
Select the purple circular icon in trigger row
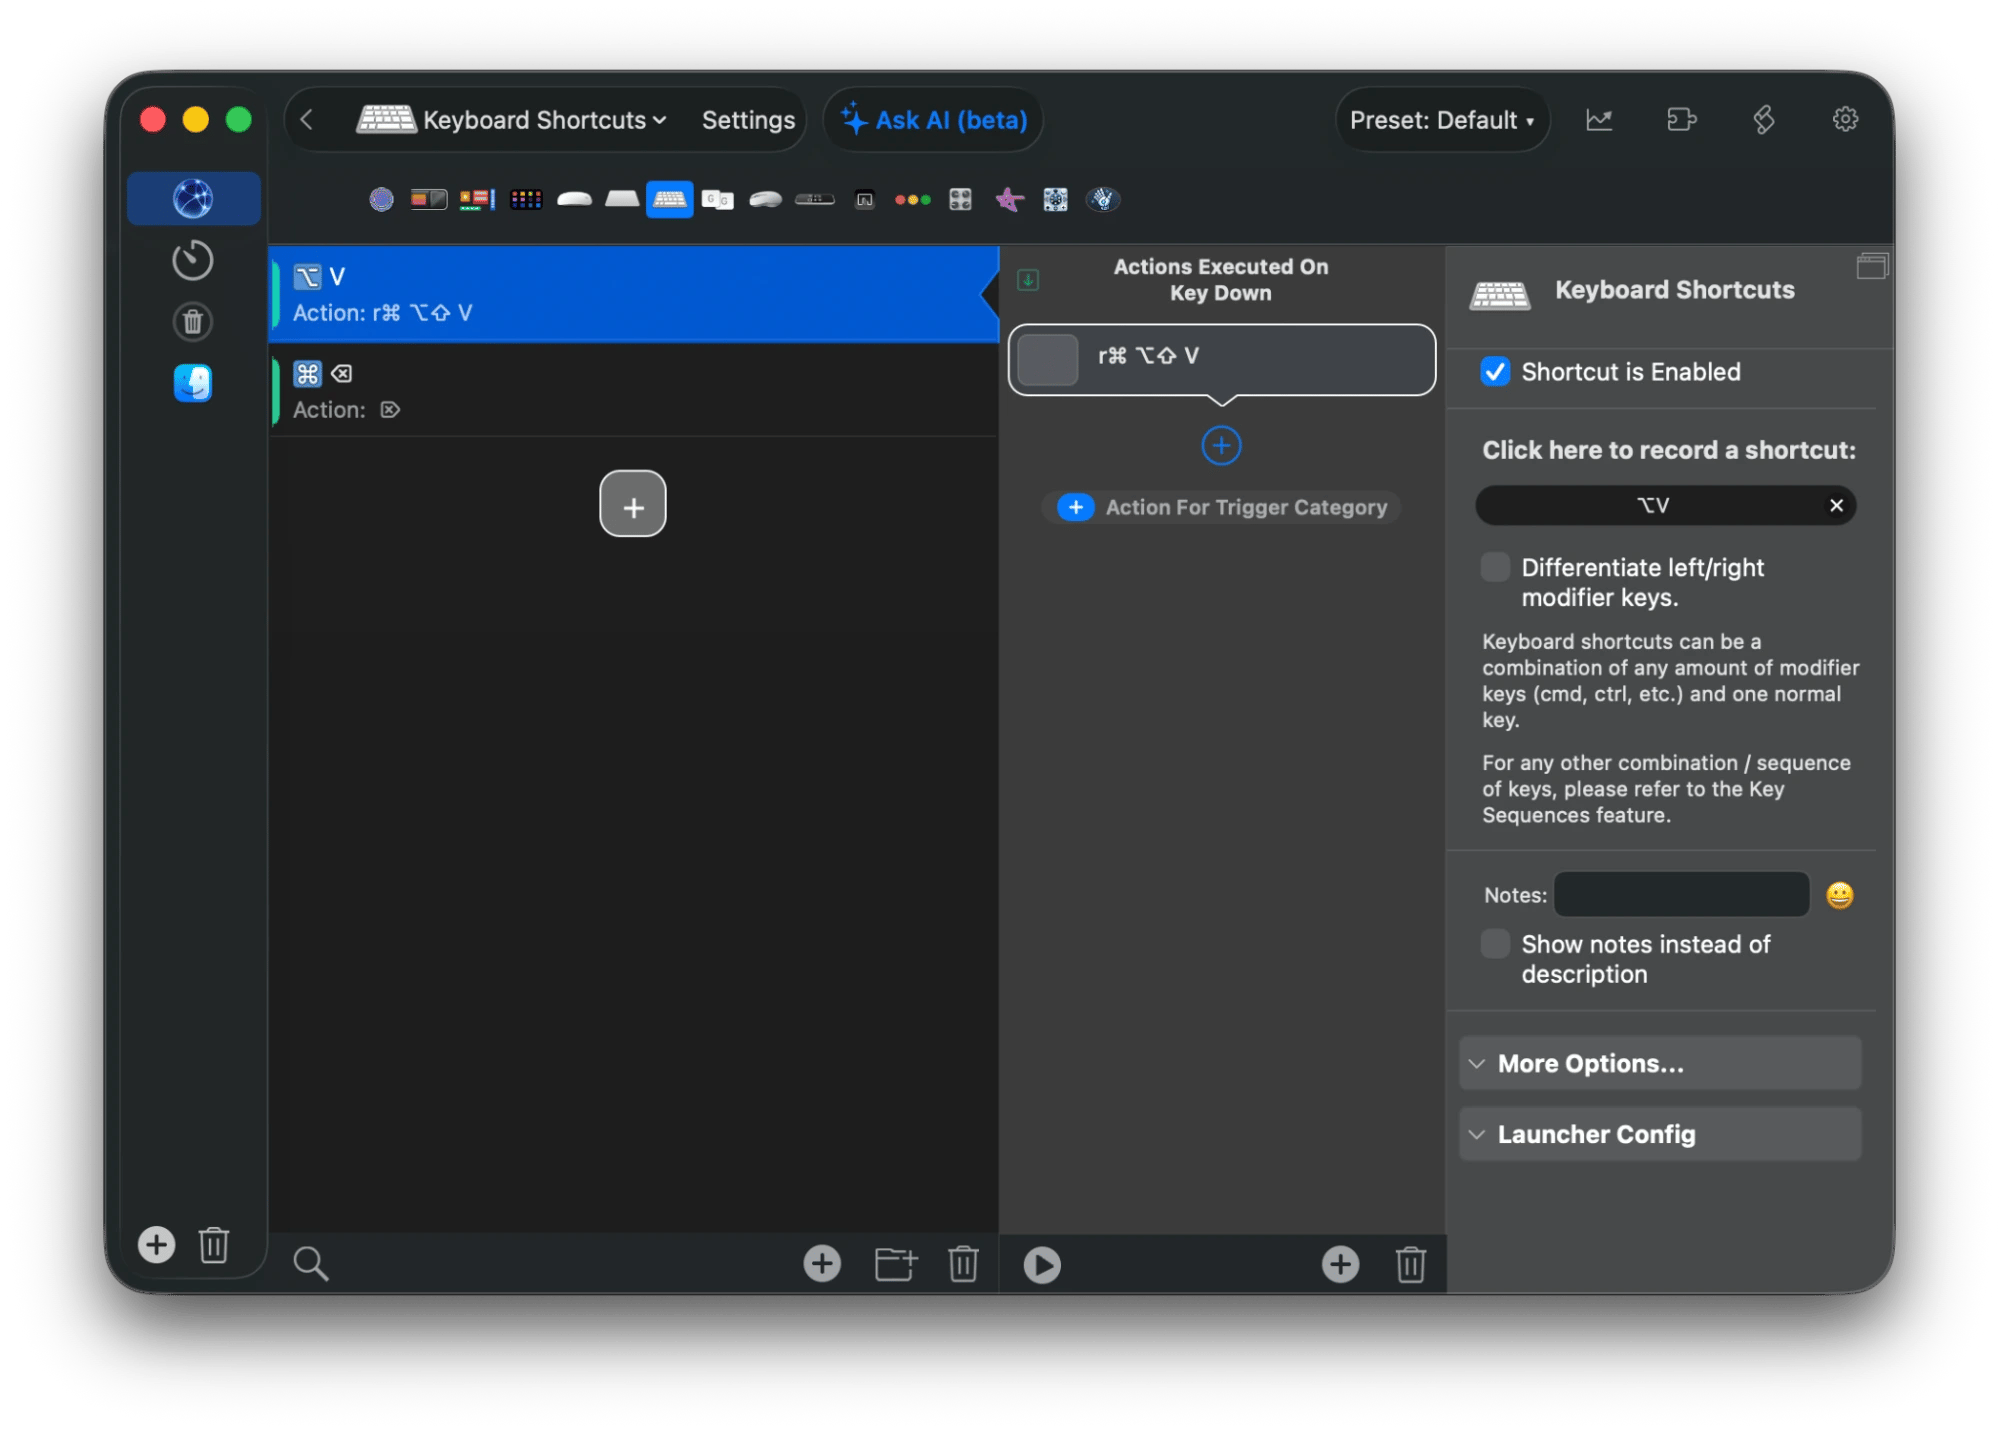[381, 199]
